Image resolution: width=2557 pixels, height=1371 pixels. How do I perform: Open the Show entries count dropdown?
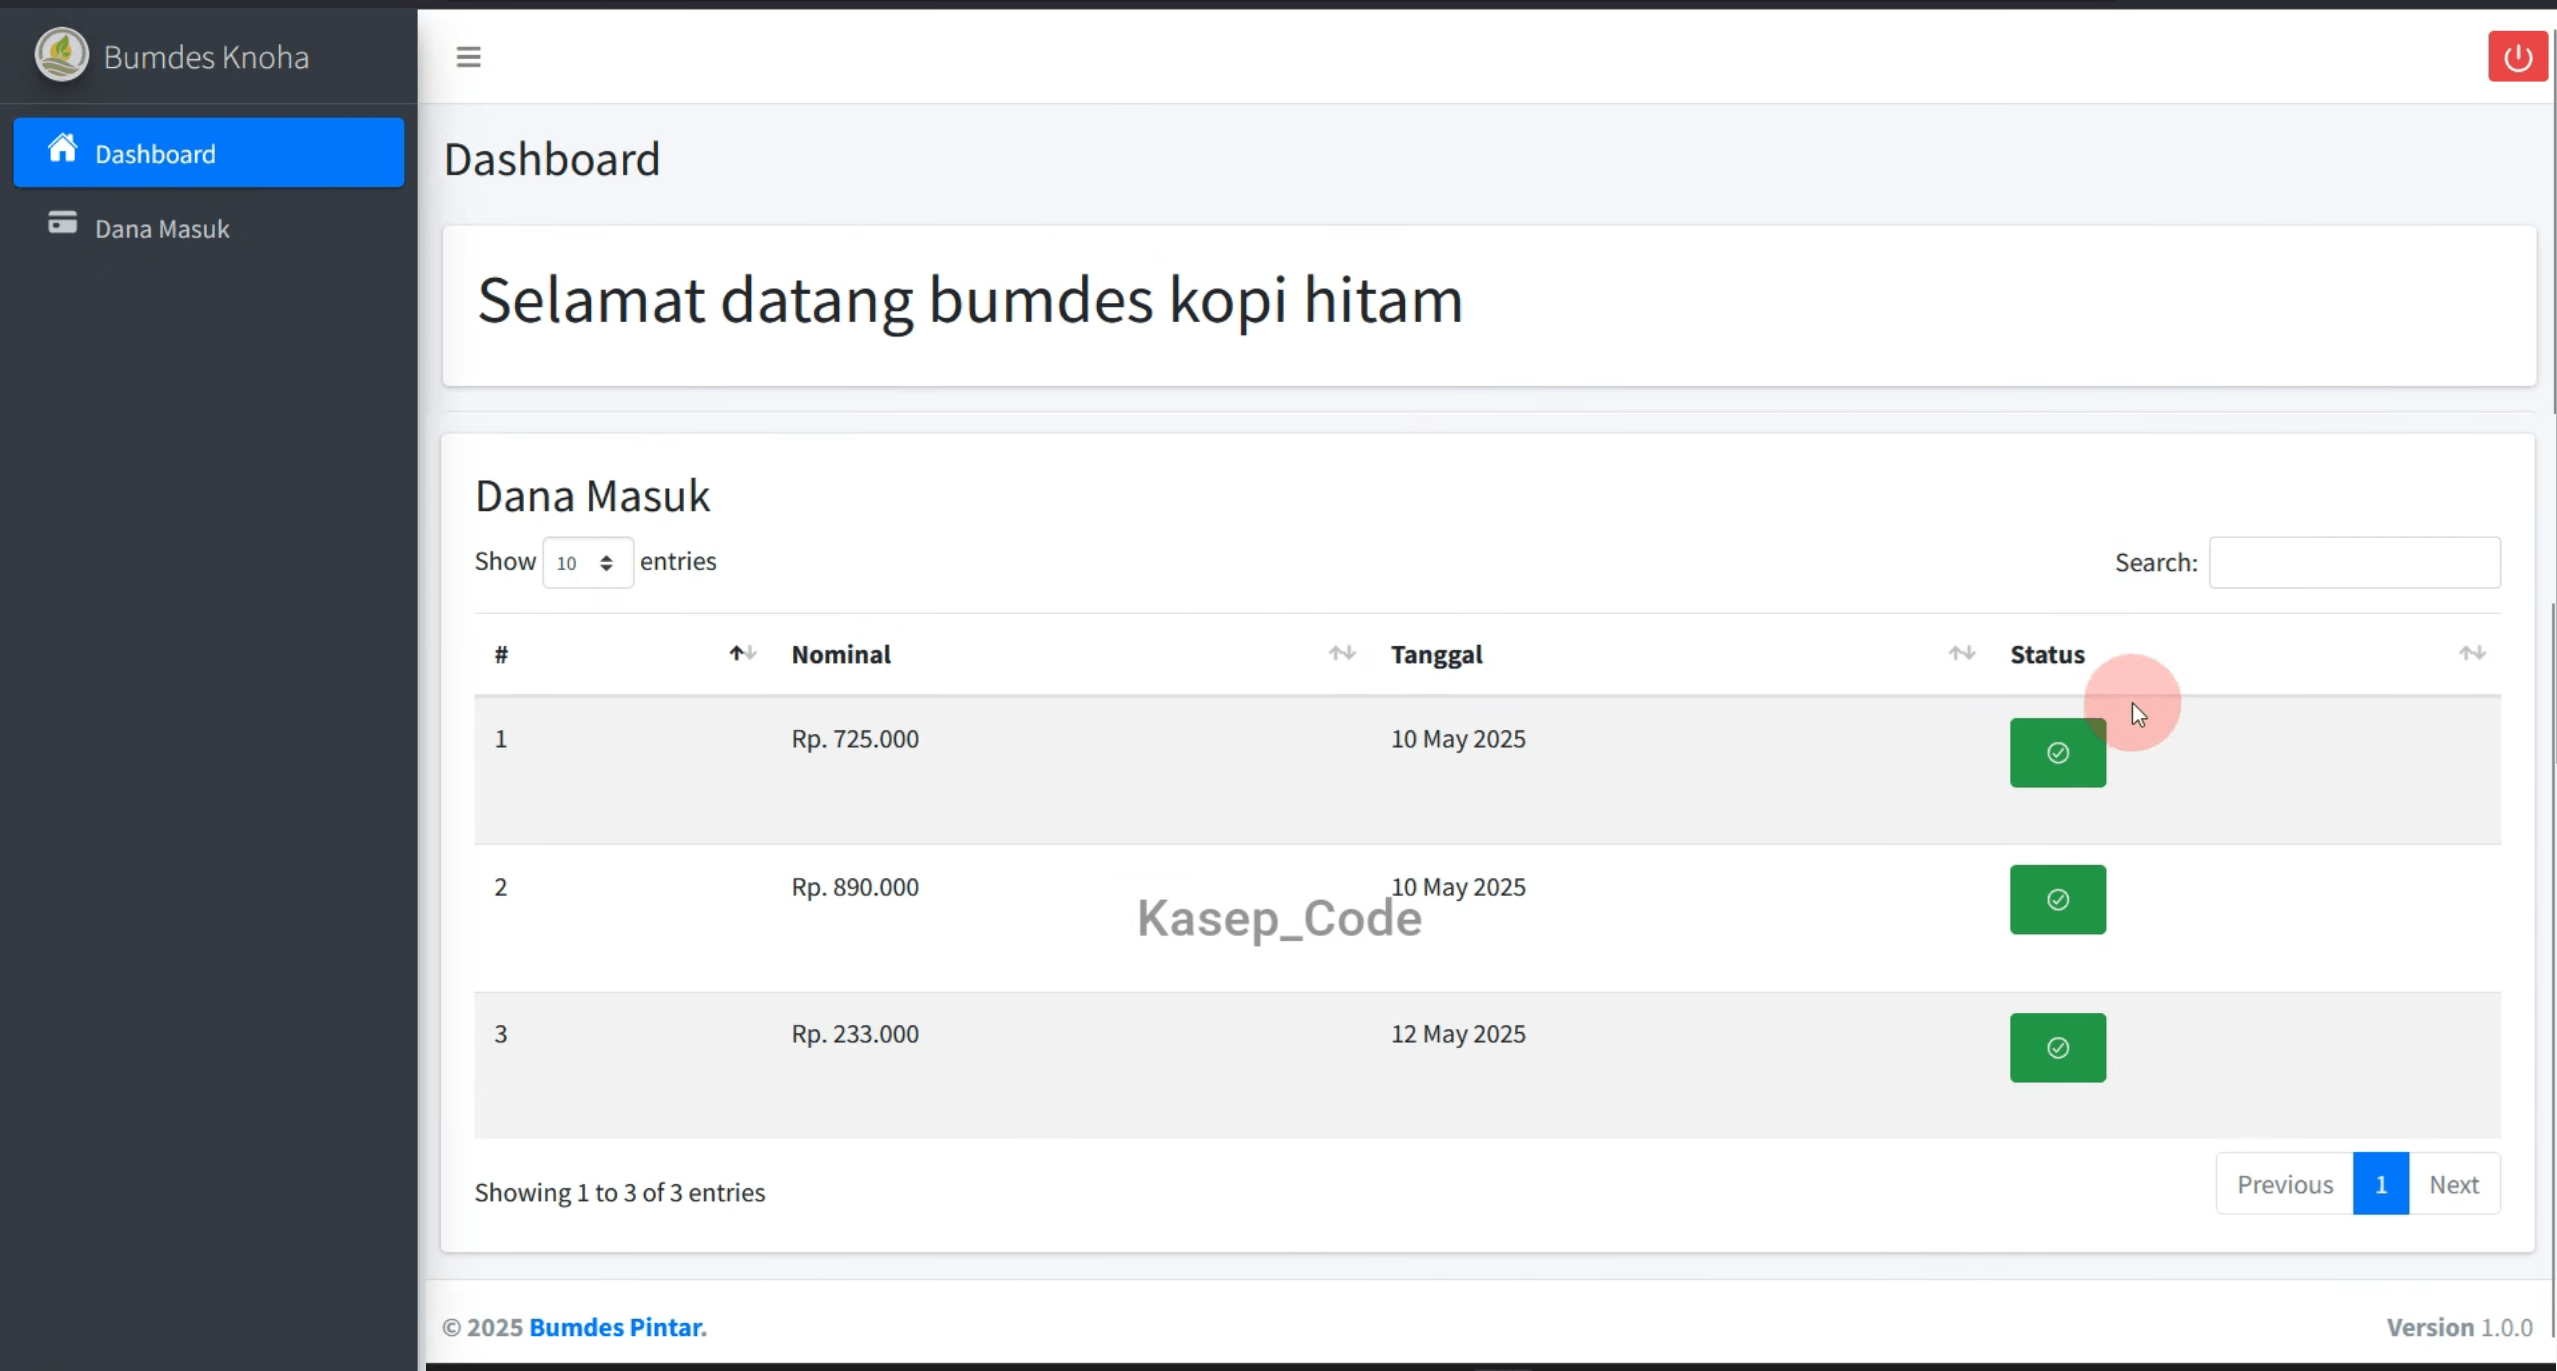click(x=587, y=562)
